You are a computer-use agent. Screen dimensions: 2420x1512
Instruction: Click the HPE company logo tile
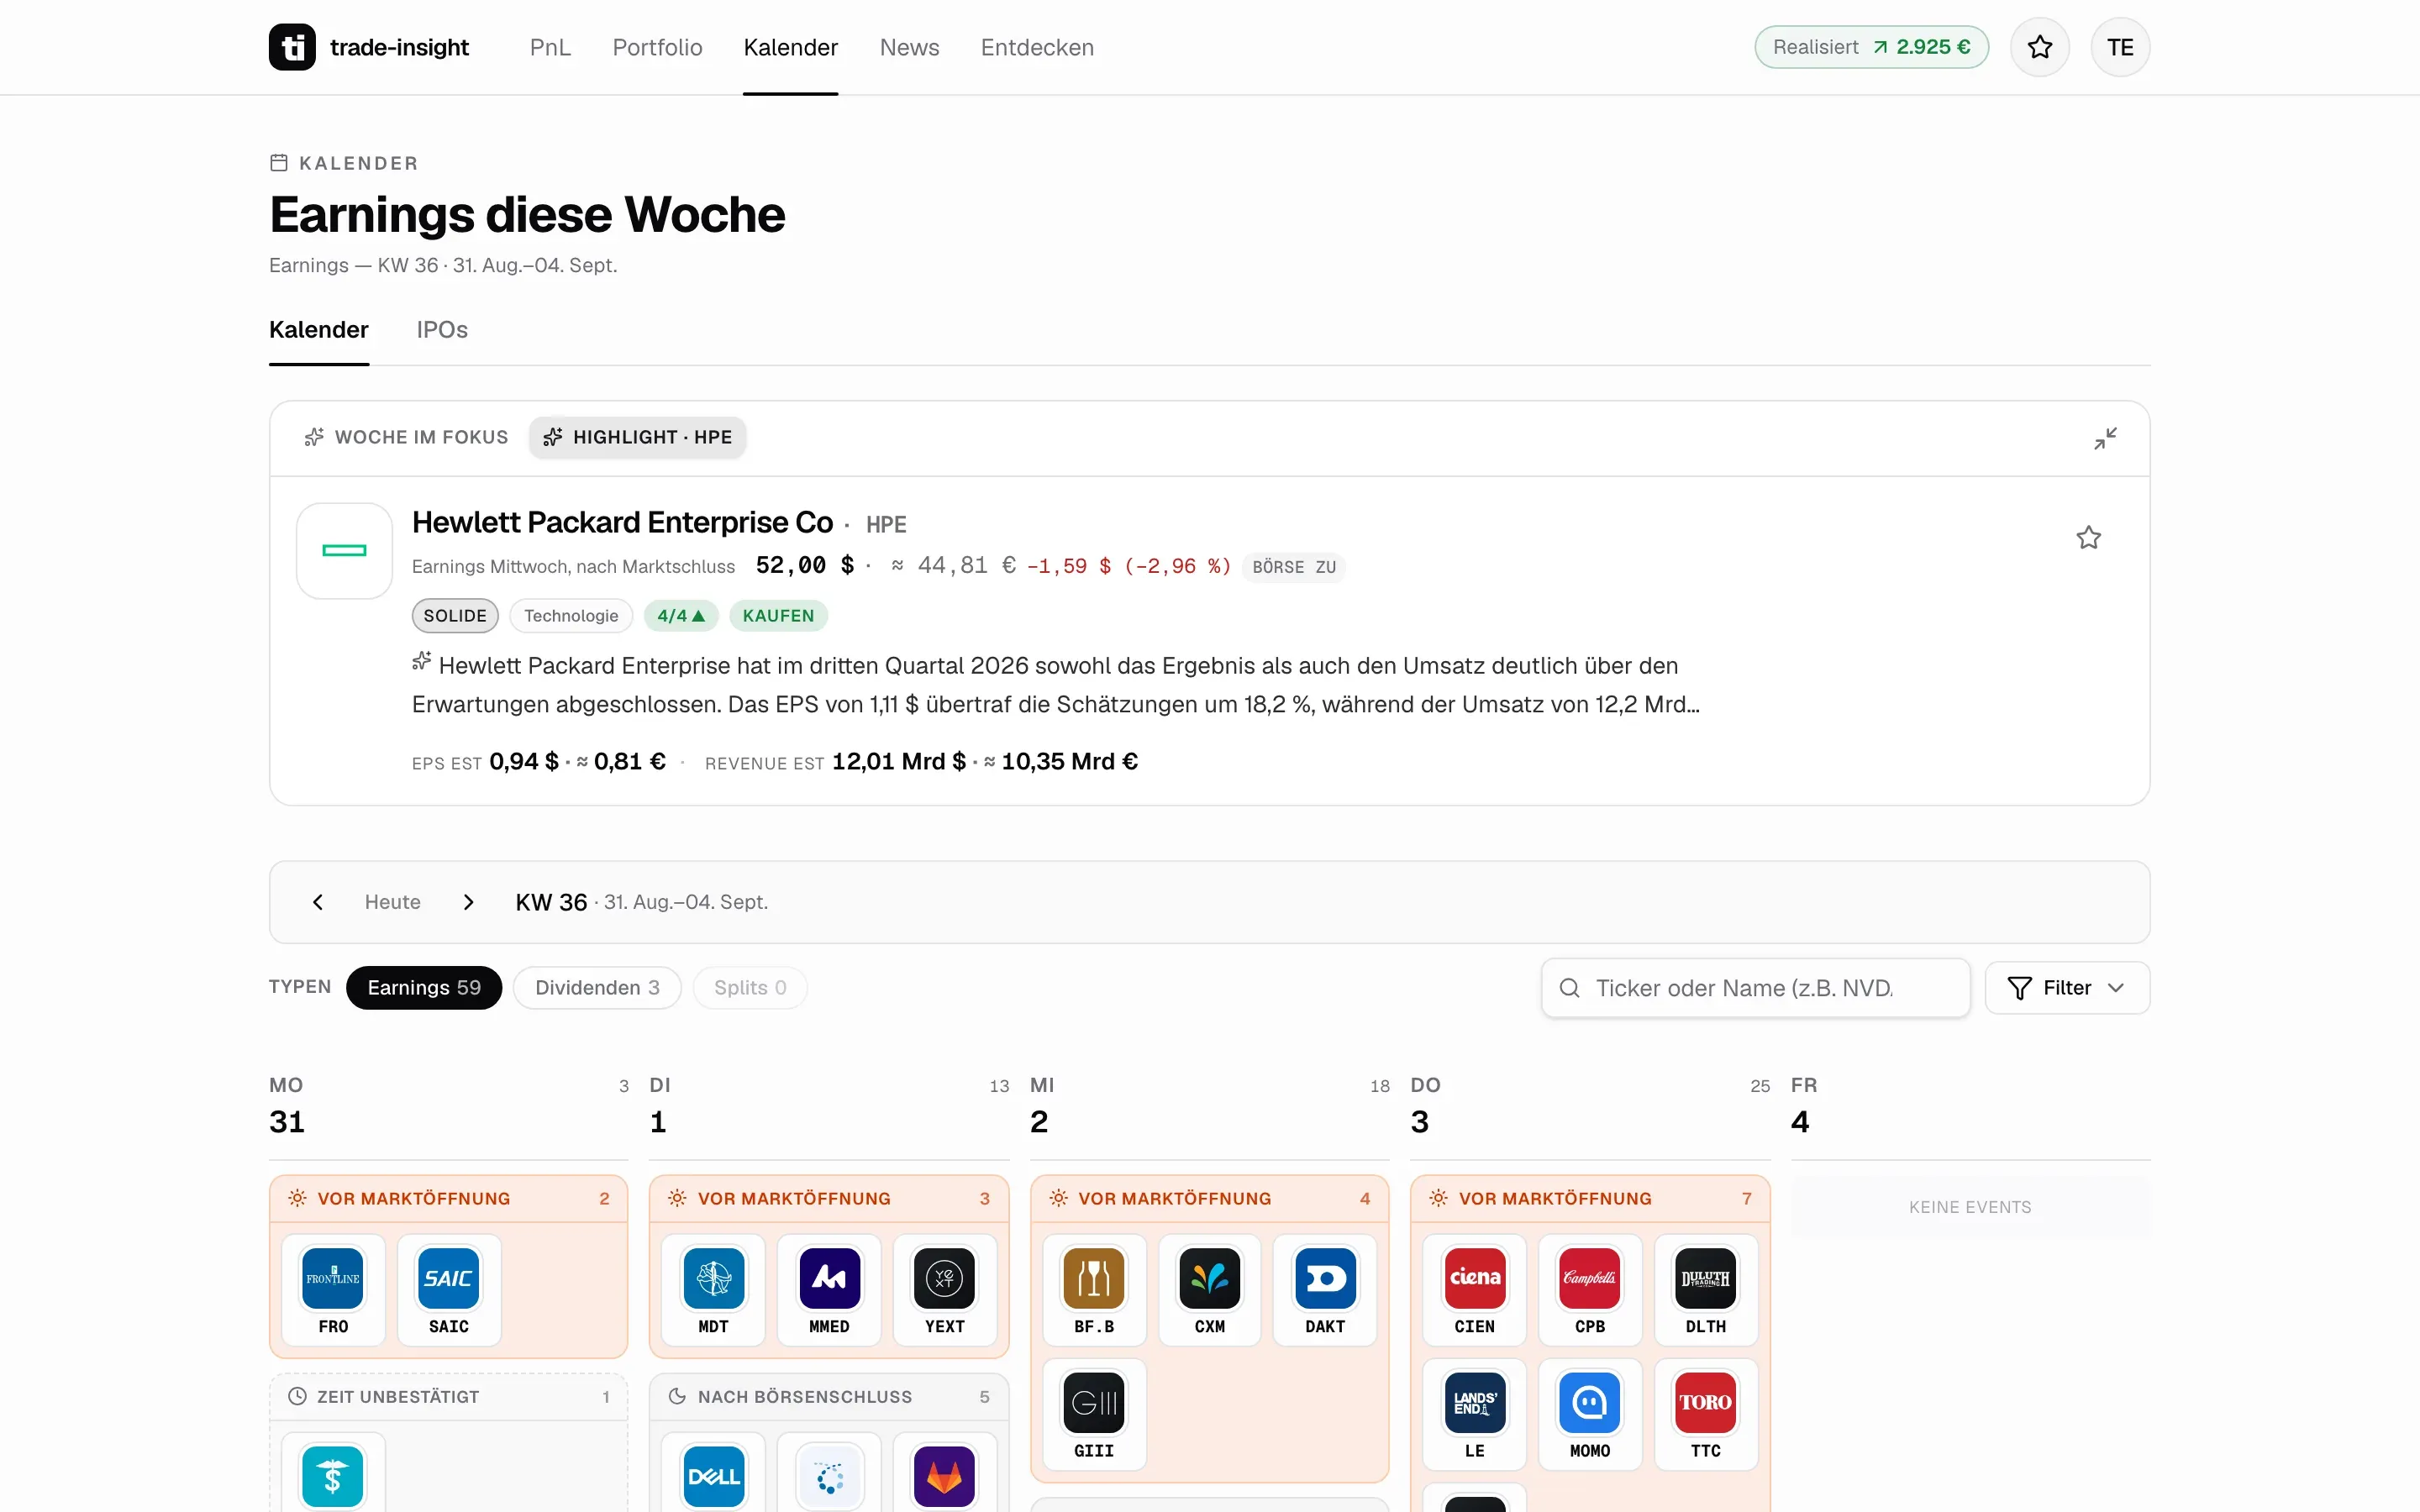(x=344, y=551)
